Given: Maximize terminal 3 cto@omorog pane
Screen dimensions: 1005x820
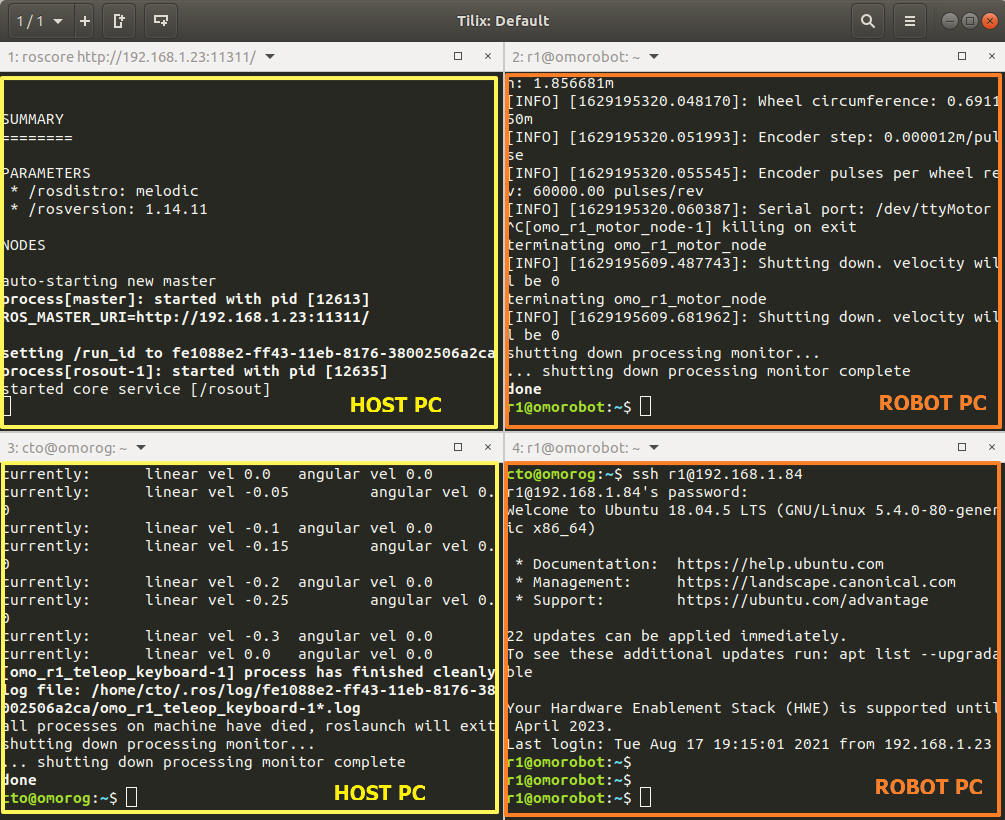Looking at the screenshot, I should pos(458,447).
